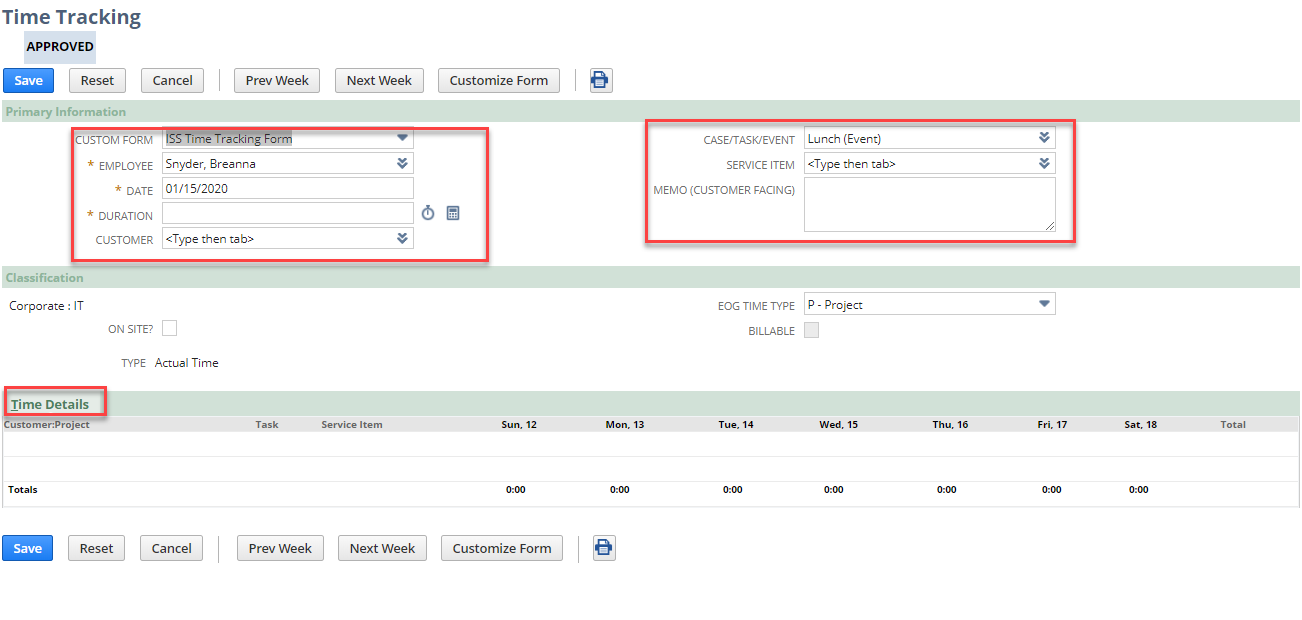The height and width of the screenshot is (620, 1302).
Task: Go to Prev Week from top toolbar
Action: point(277,81)
